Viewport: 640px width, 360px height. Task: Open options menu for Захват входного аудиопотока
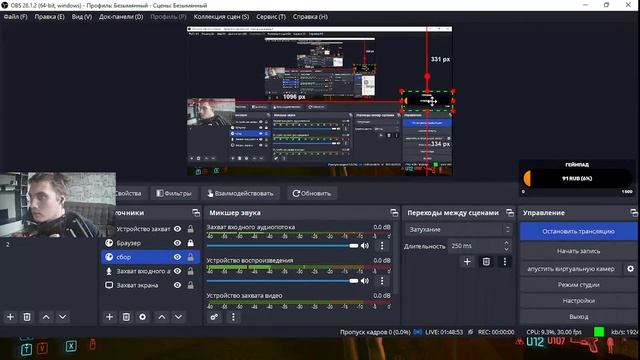pos(382,246)
